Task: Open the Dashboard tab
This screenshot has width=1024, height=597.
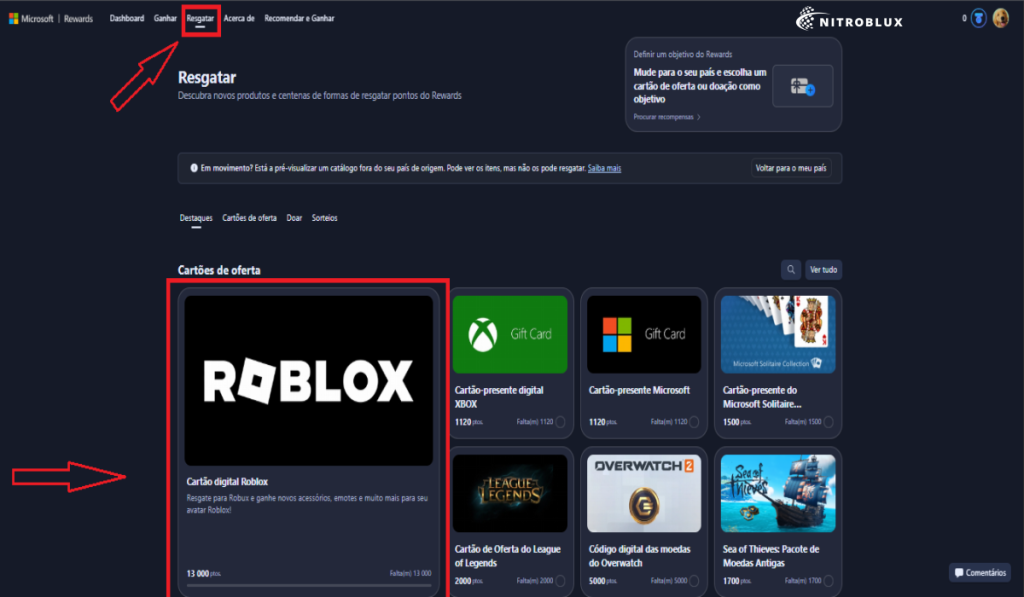Action: (127, 18)
